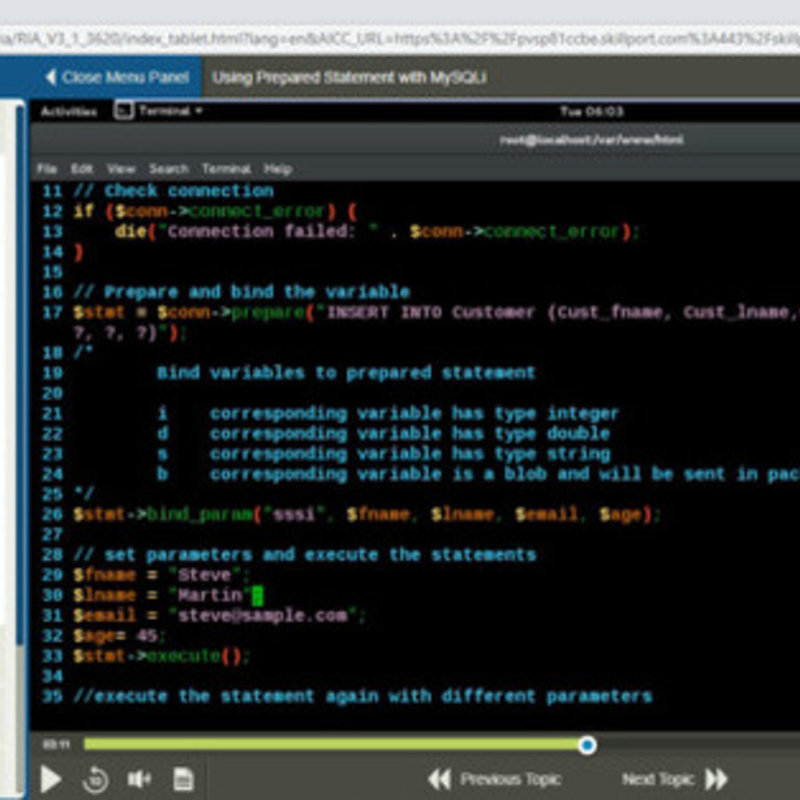Open the transcript notes page icon
Screen dimensions: 800x800
[x=183, y=779]
